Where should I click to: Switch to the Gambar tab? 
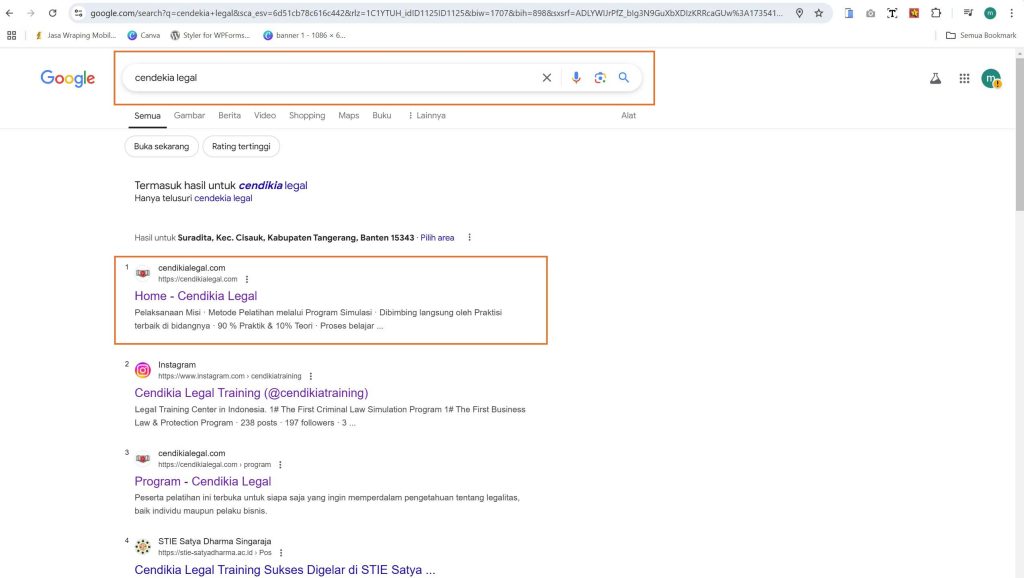click(x=189, y=115)
